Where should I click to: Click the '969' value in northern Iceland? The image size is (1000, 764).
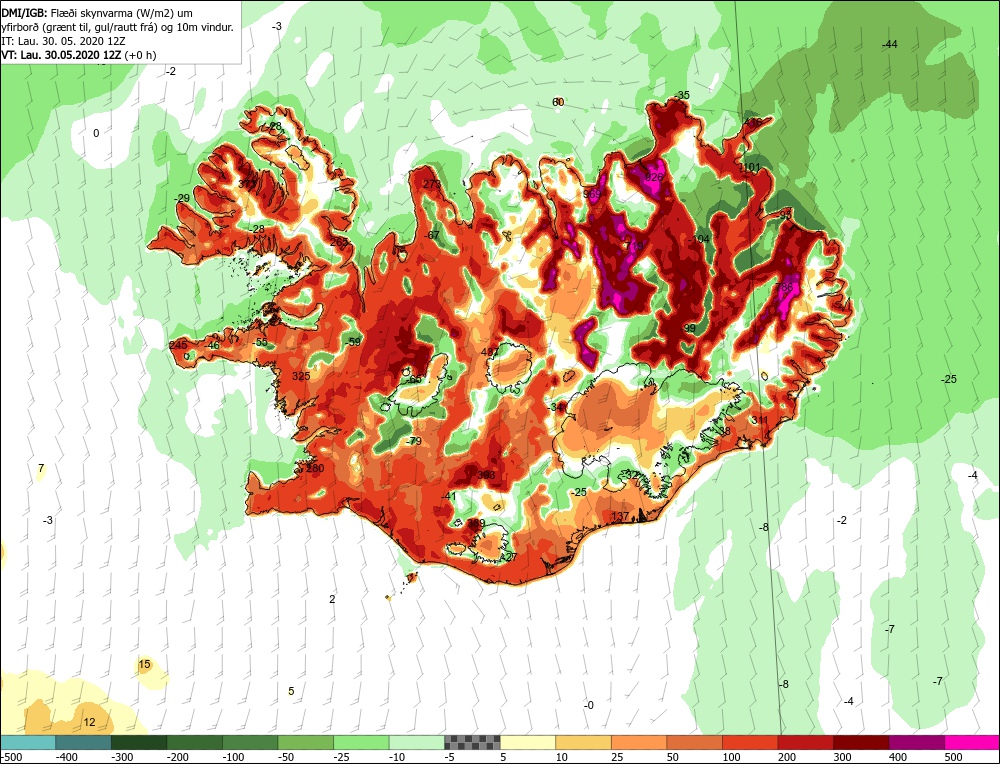[x=592, y=194]
